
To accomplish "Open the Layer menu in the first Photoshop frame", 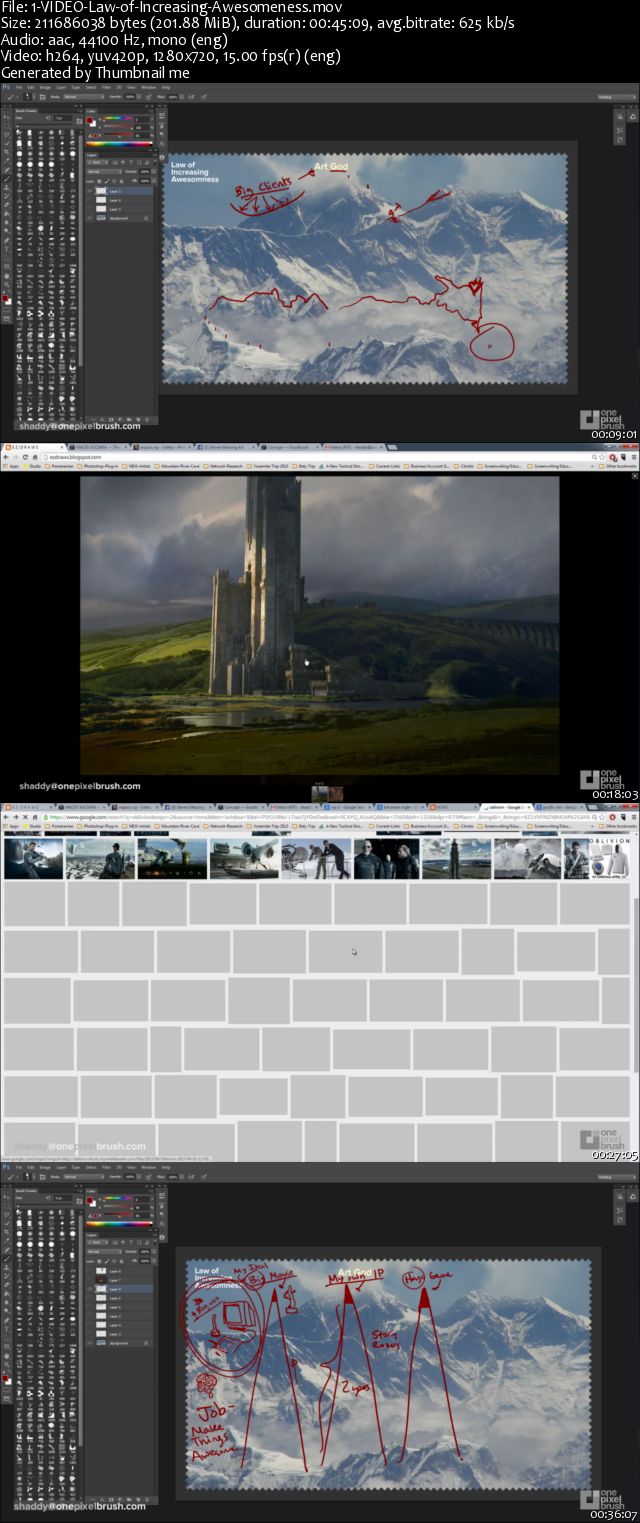I will pyautogui.click(x=61, y=87).
